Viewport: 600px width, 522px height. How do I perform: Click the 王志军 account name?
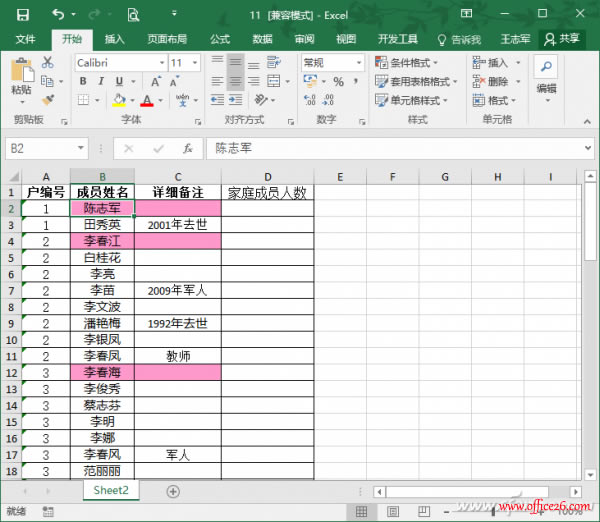tap(515, 39)
